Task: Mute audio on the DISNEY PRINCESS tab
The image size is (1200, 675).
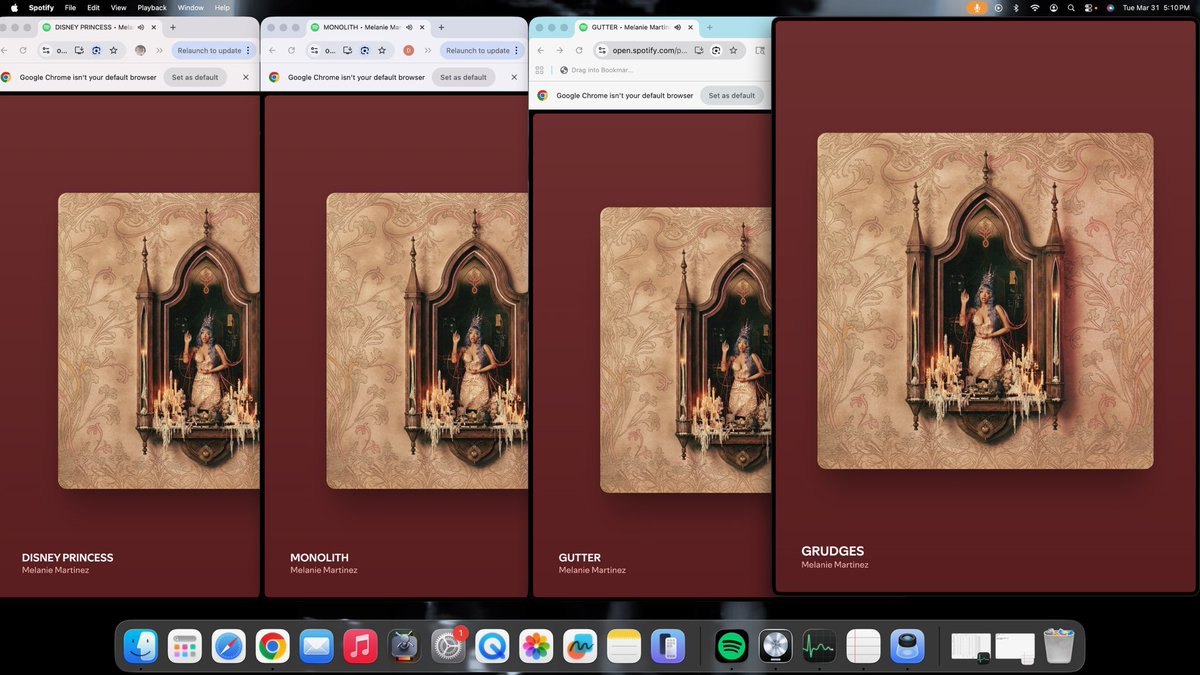Action: point(140,27)
